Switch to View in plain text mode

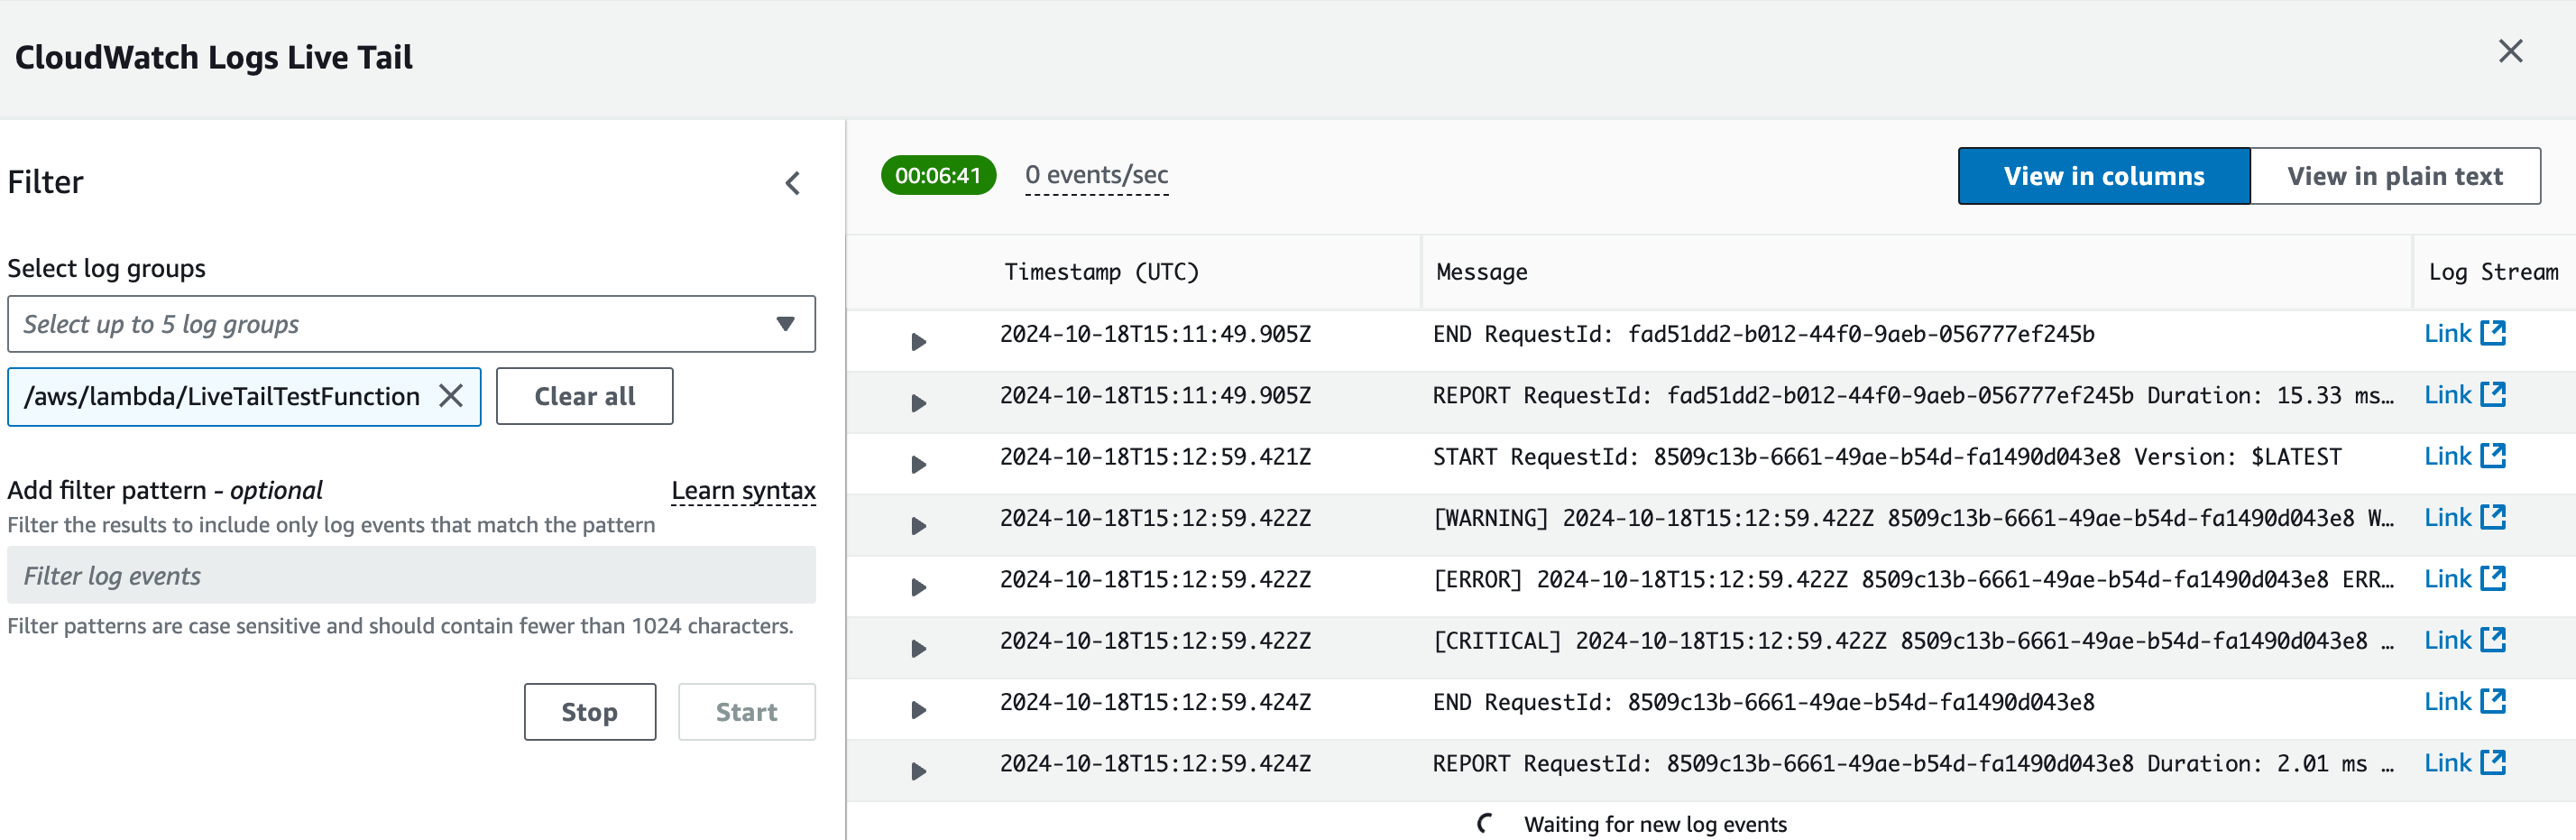(x=2395, y=175)
